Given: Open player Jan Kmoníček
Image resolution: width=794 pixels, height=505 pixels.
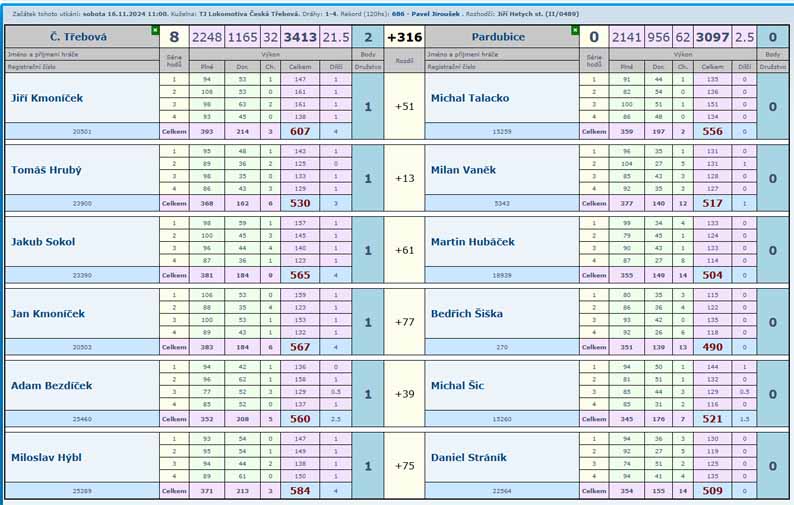Looking at the screenshot, I should [x=48, y=314].
